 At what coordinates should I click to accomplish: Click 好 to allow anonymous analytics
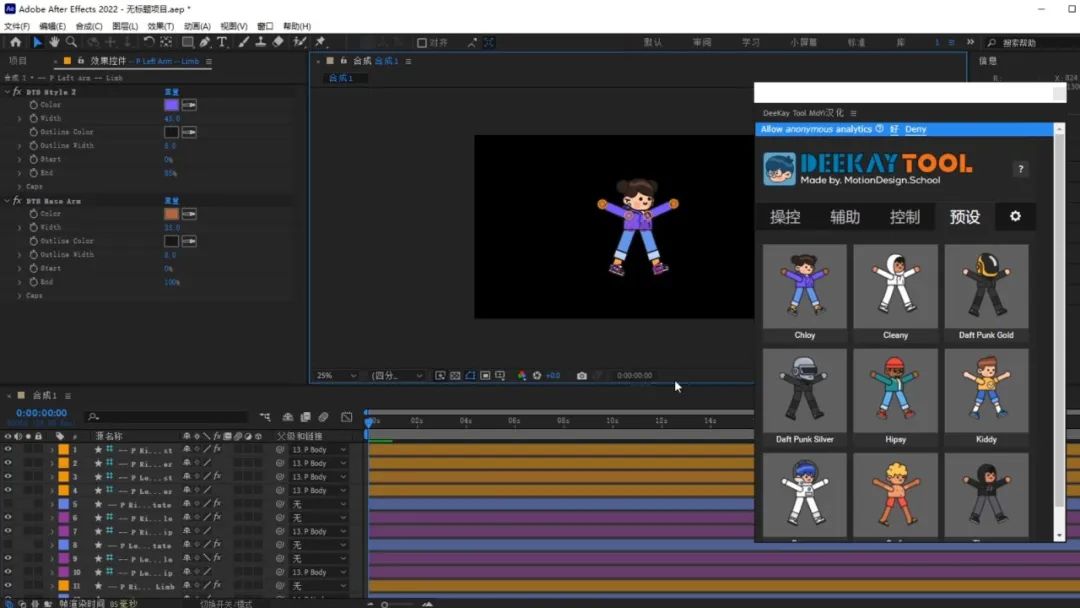[894, 129]
